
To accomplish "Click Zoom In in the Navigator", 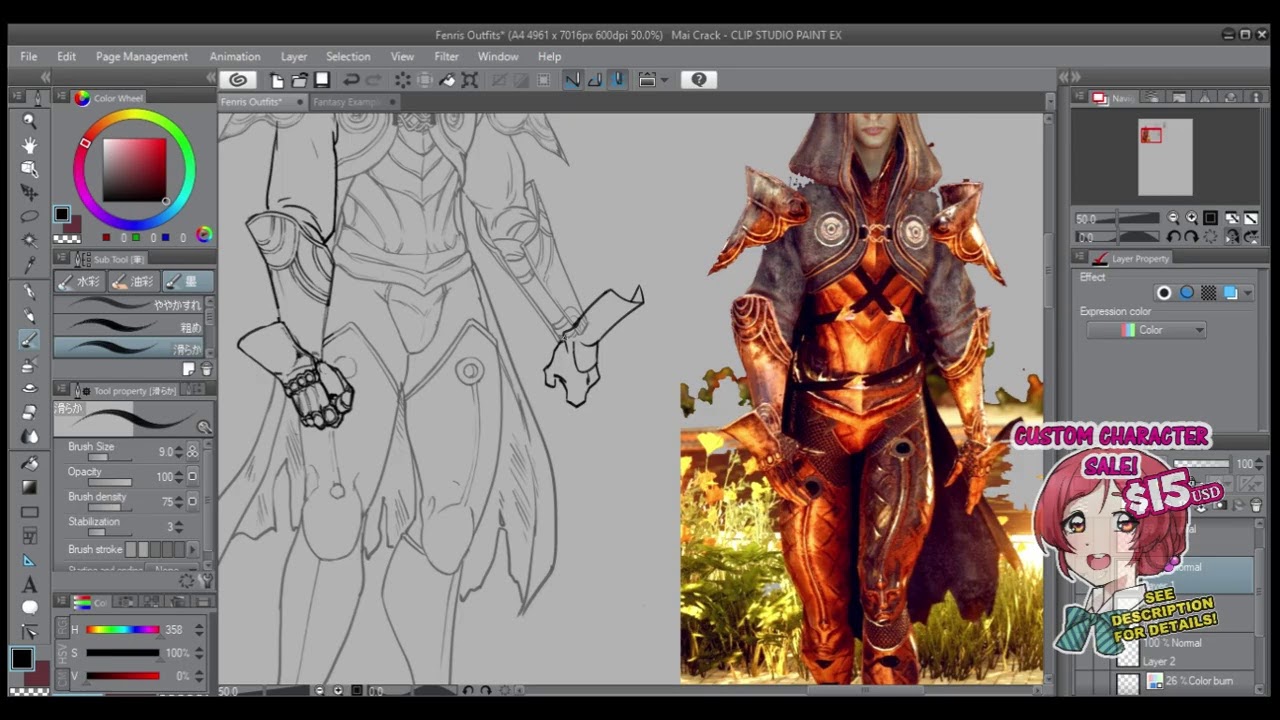I will [x=1191, y=218].
